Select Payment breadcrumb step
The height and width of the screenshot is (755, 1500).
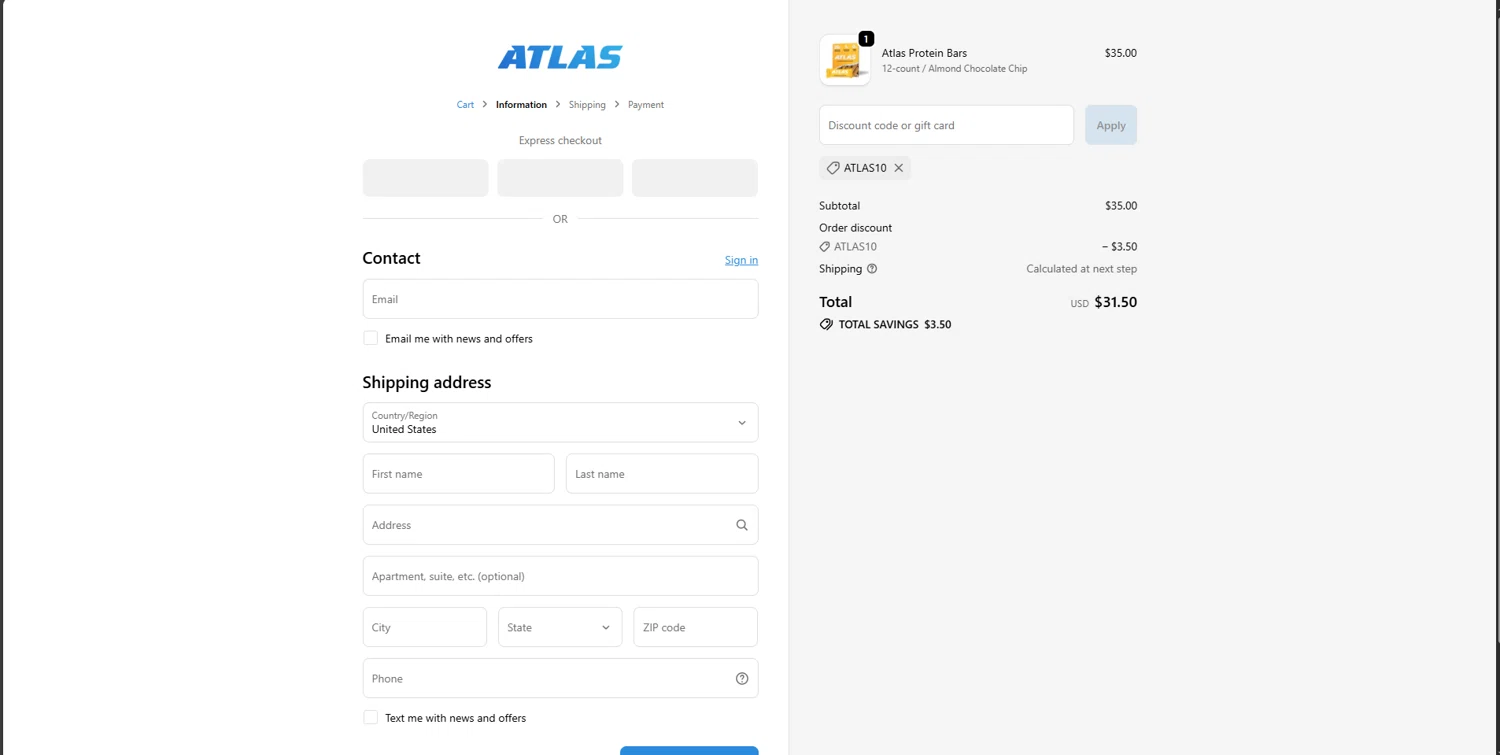point(646,105)
